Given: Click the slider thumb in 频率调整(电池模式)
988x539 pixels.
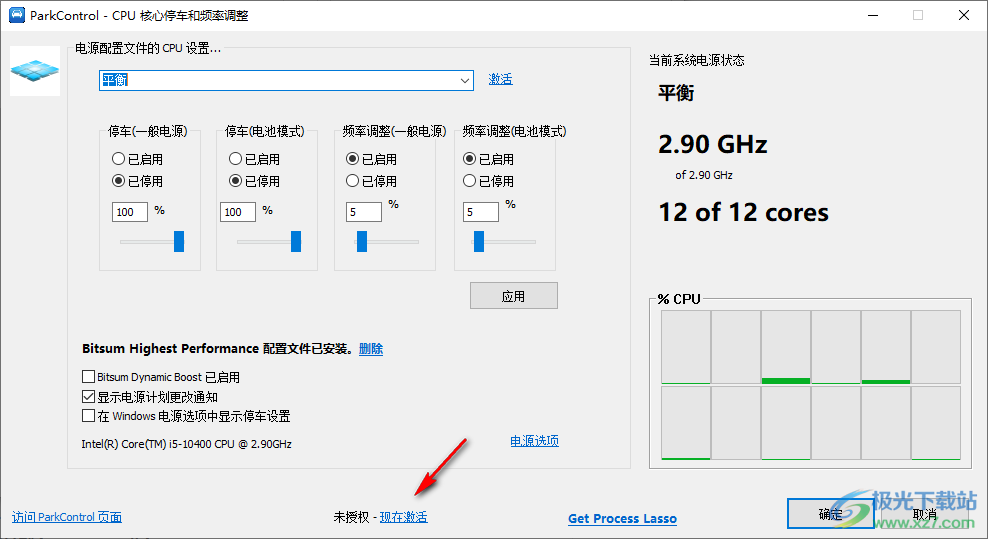Looking at the screenshot, I should [x=479, y=241].
